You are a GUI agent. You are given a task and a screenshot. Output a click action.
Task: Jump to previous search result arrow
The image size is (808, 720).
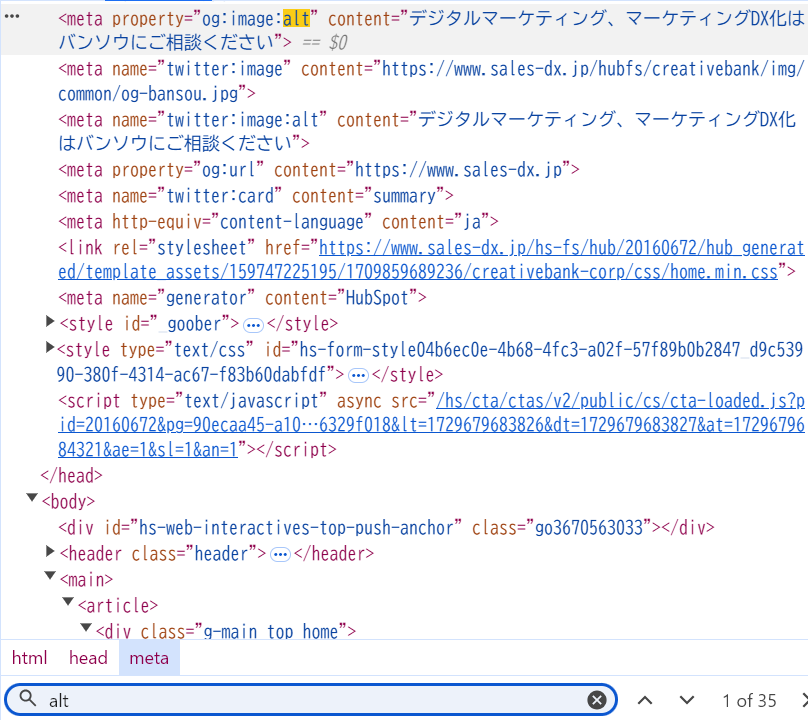[645, 700]
